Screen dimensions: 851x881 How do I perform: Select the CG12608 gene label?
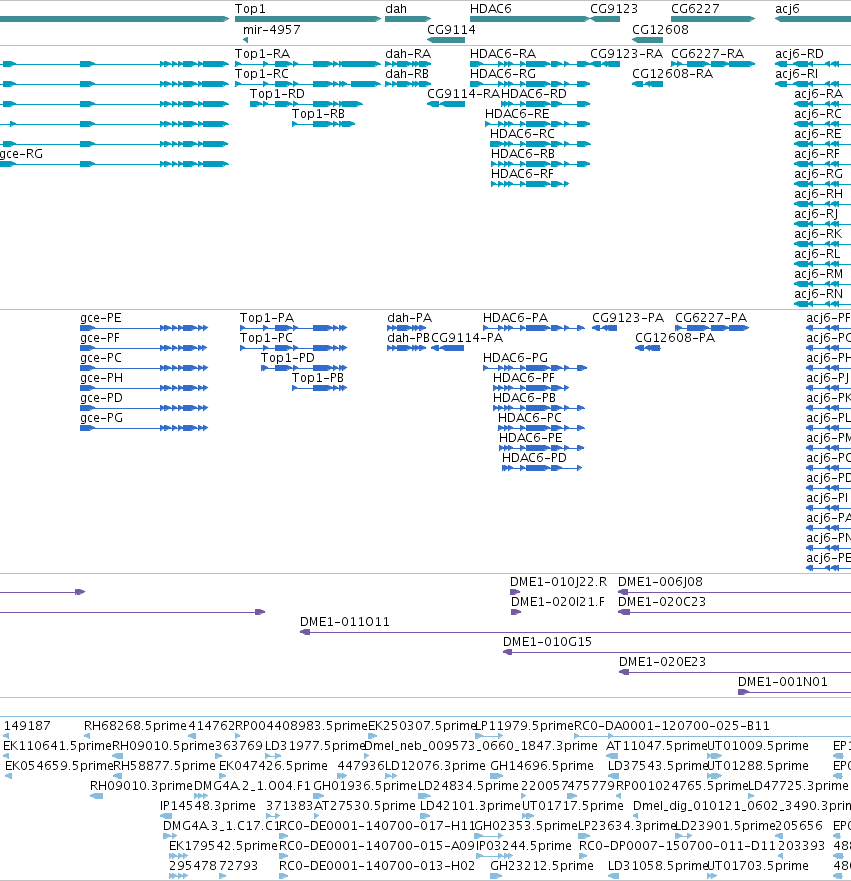pyautogui.click(x=660, y=30)
